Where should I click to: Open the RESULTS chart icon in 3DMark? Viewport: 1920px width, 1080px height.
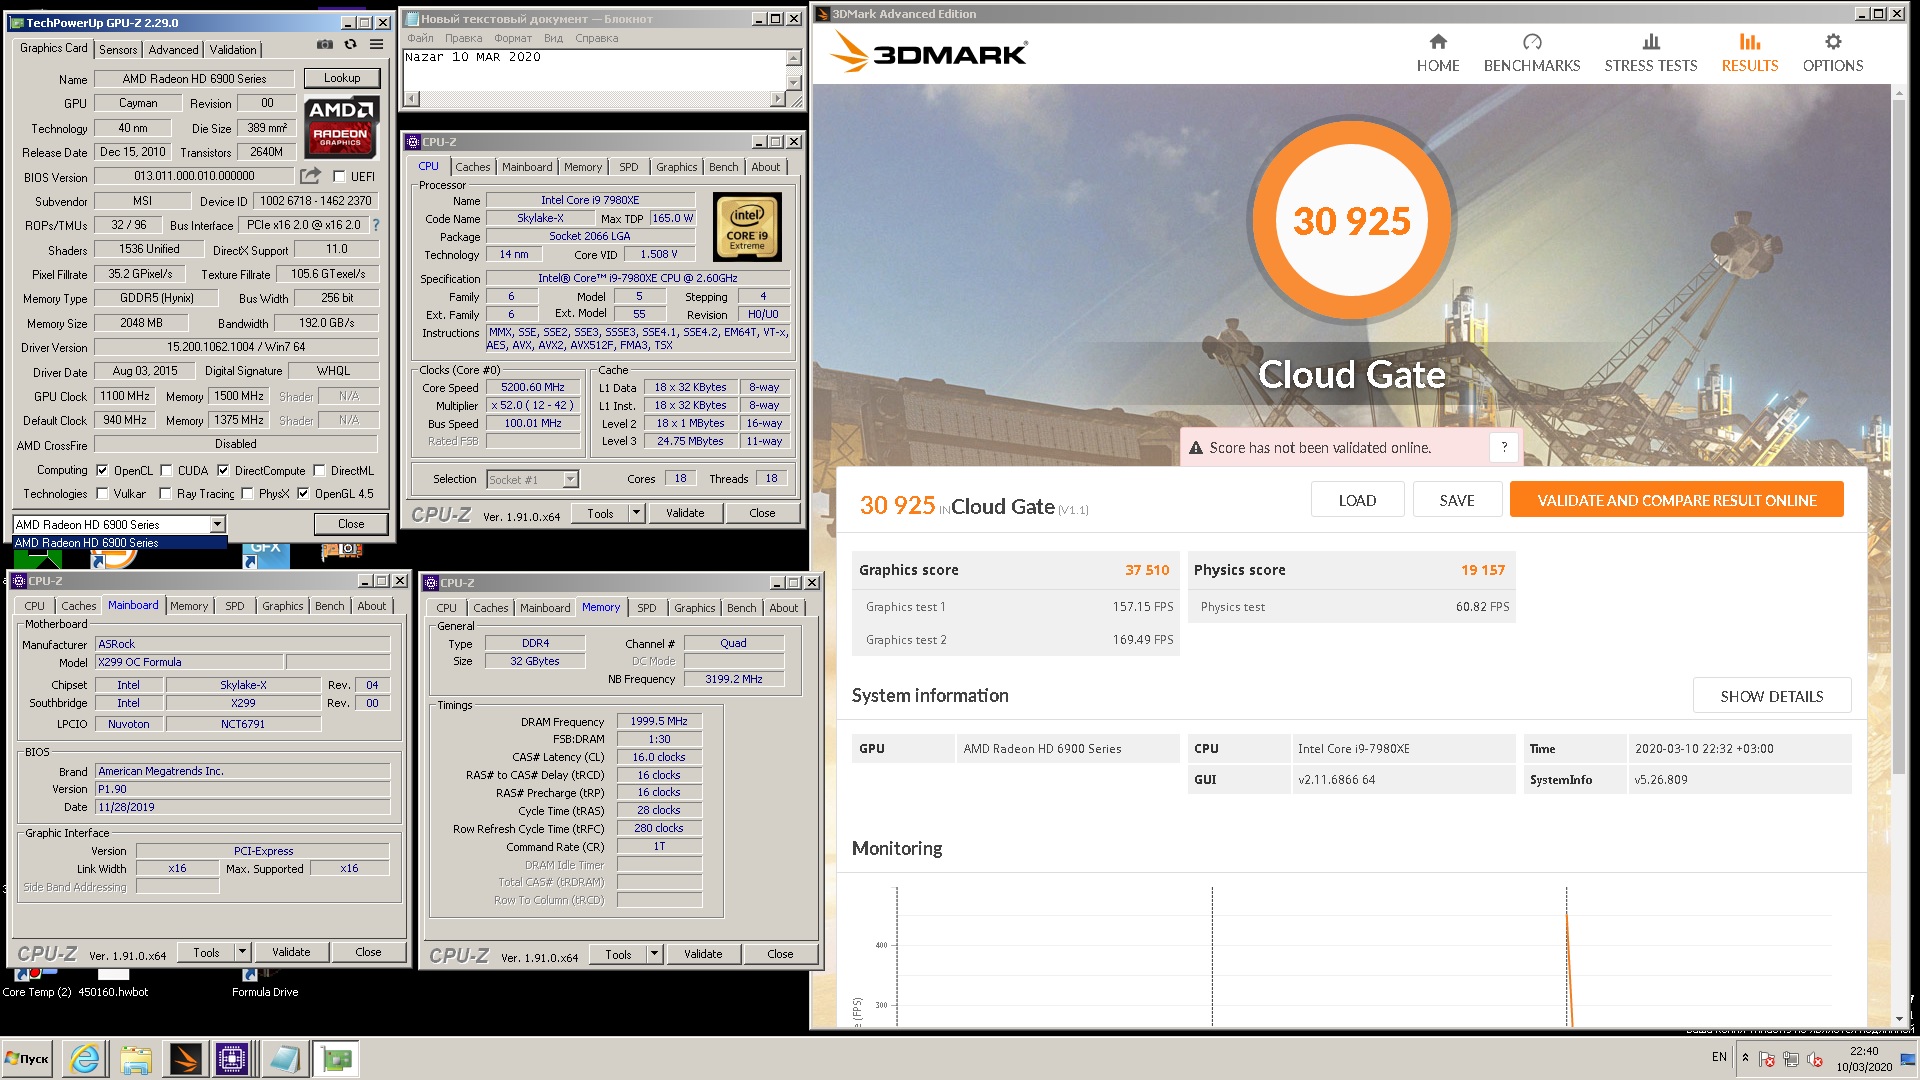pos(1750,42)
